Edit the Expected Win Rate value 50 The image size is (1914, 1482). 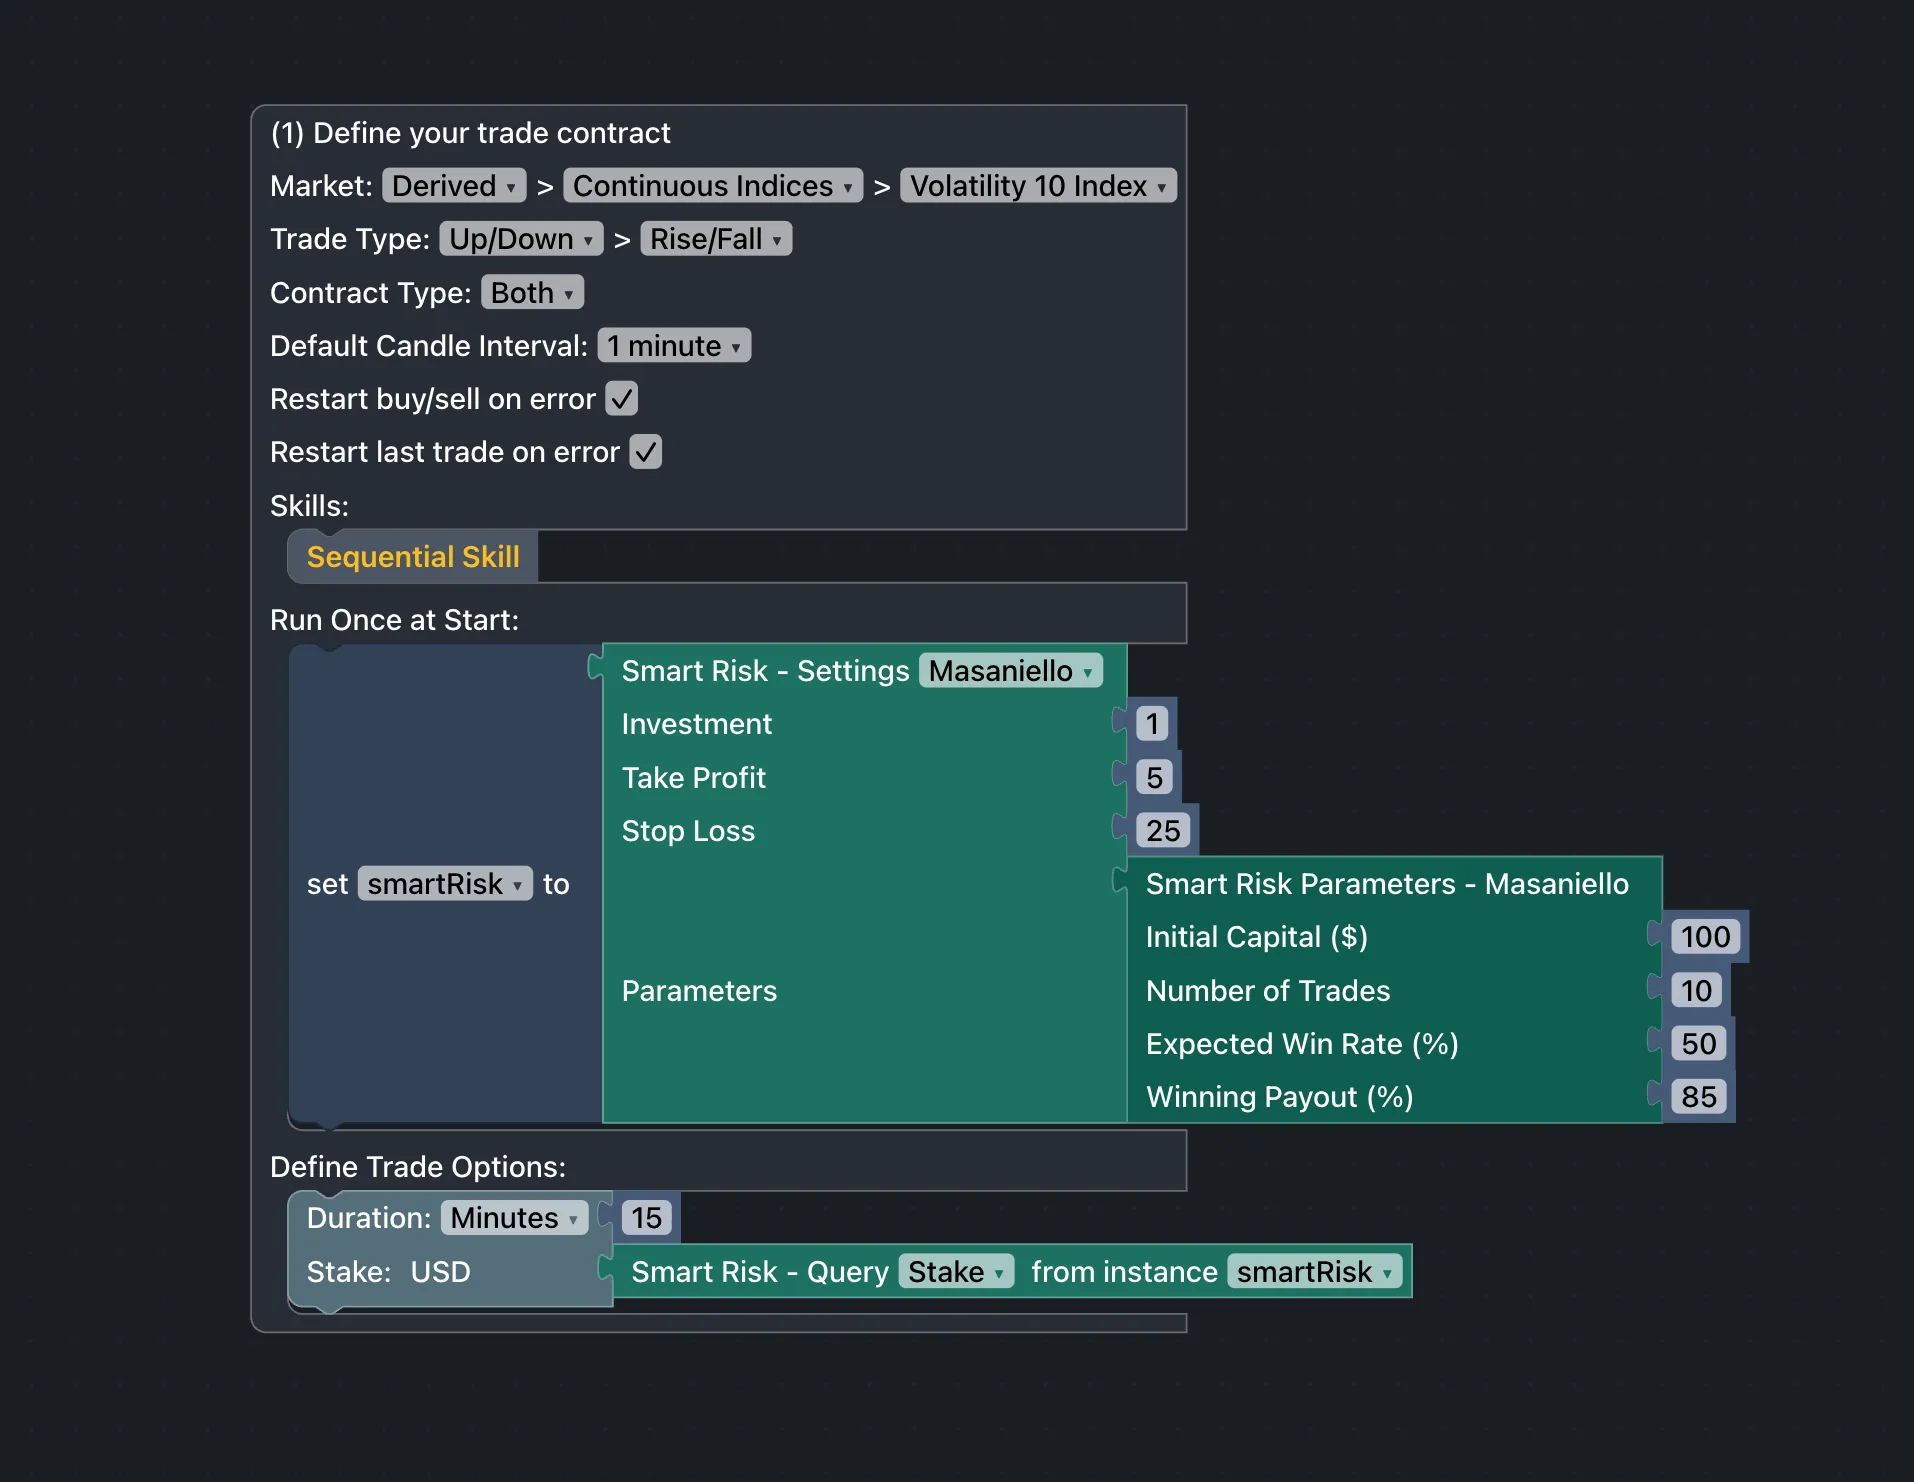coord(1699,1044)
